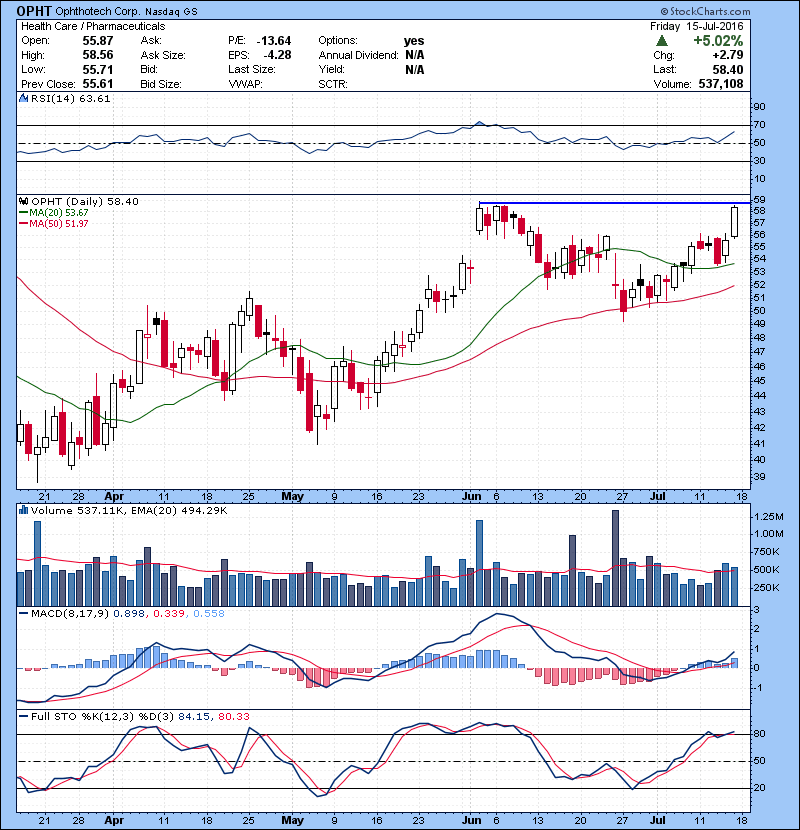Click the tallest volume bar above 1.25M
The image size is (800, 830).
[x=615, y=558]
